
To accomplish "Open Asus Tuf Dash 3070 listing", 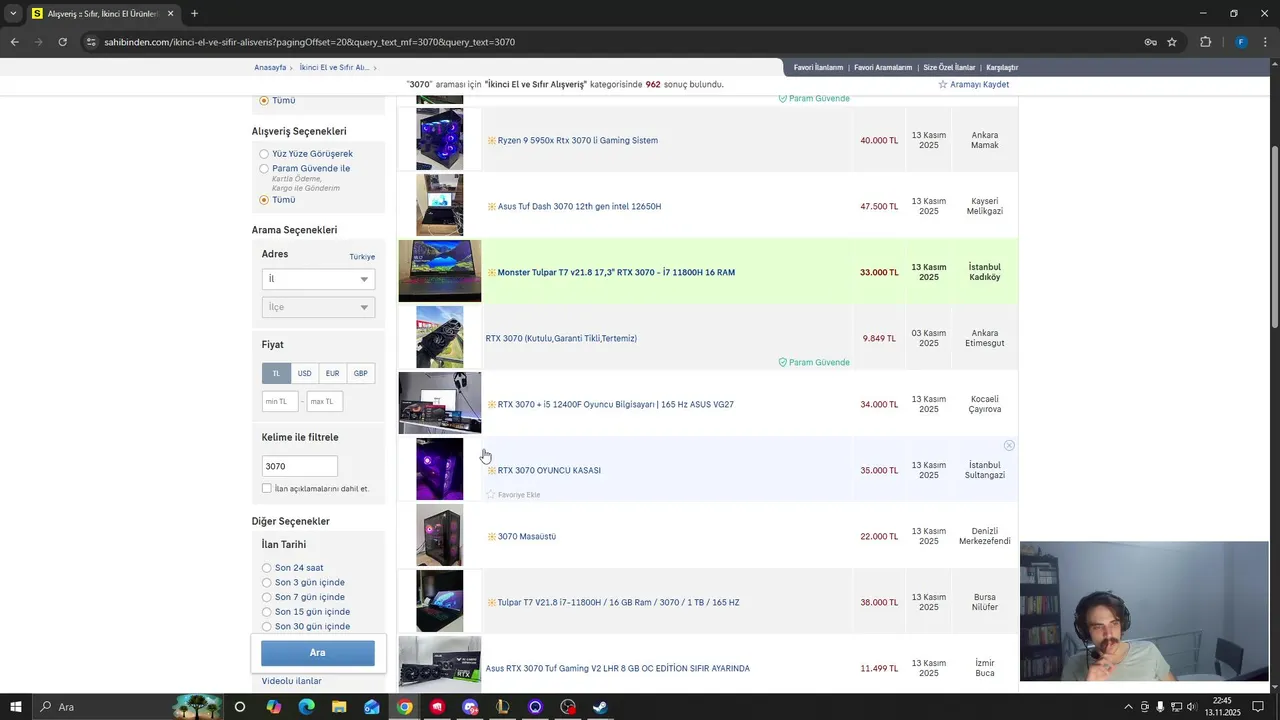I will tap(579, 206).
